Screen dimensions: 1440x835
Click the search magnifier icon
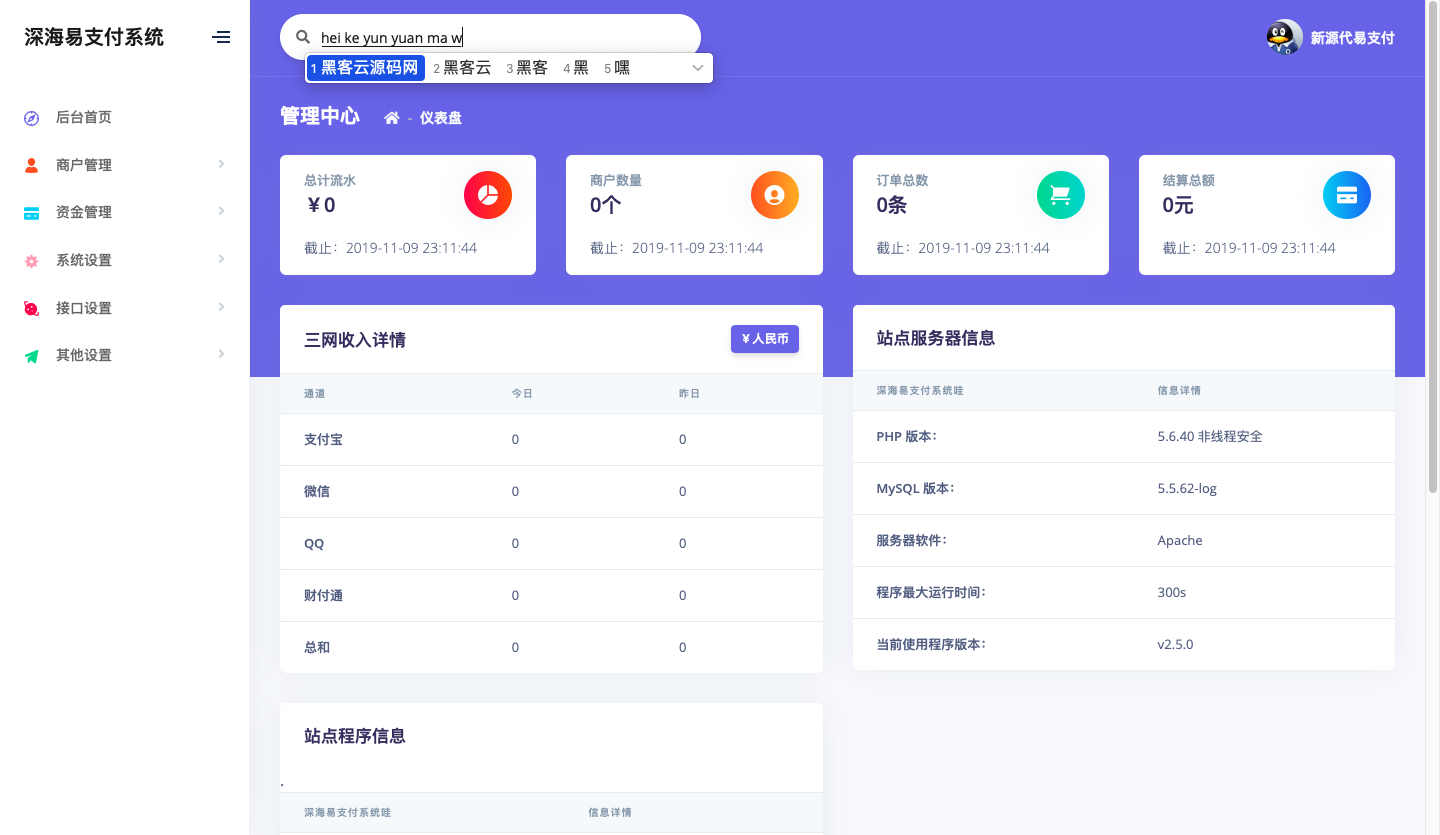[x=303, y=37]
